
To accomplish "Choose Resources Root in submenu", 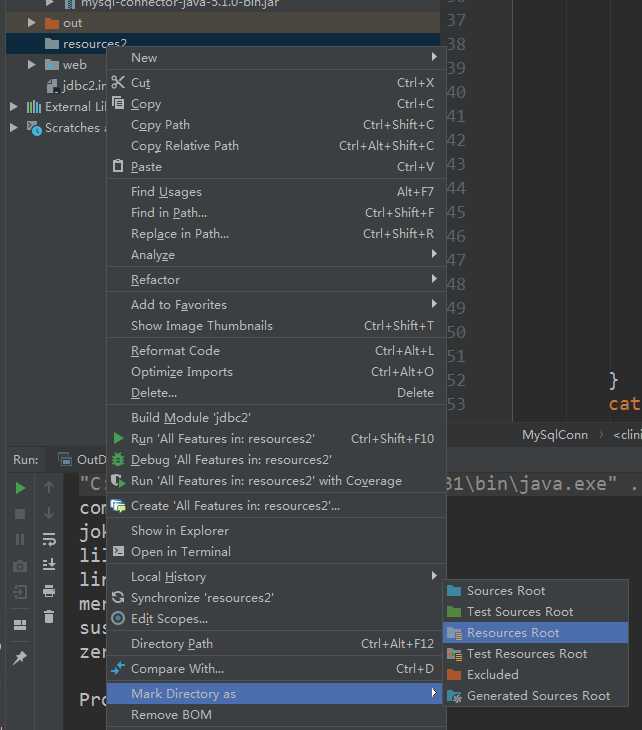I will (x=535, y=633).
